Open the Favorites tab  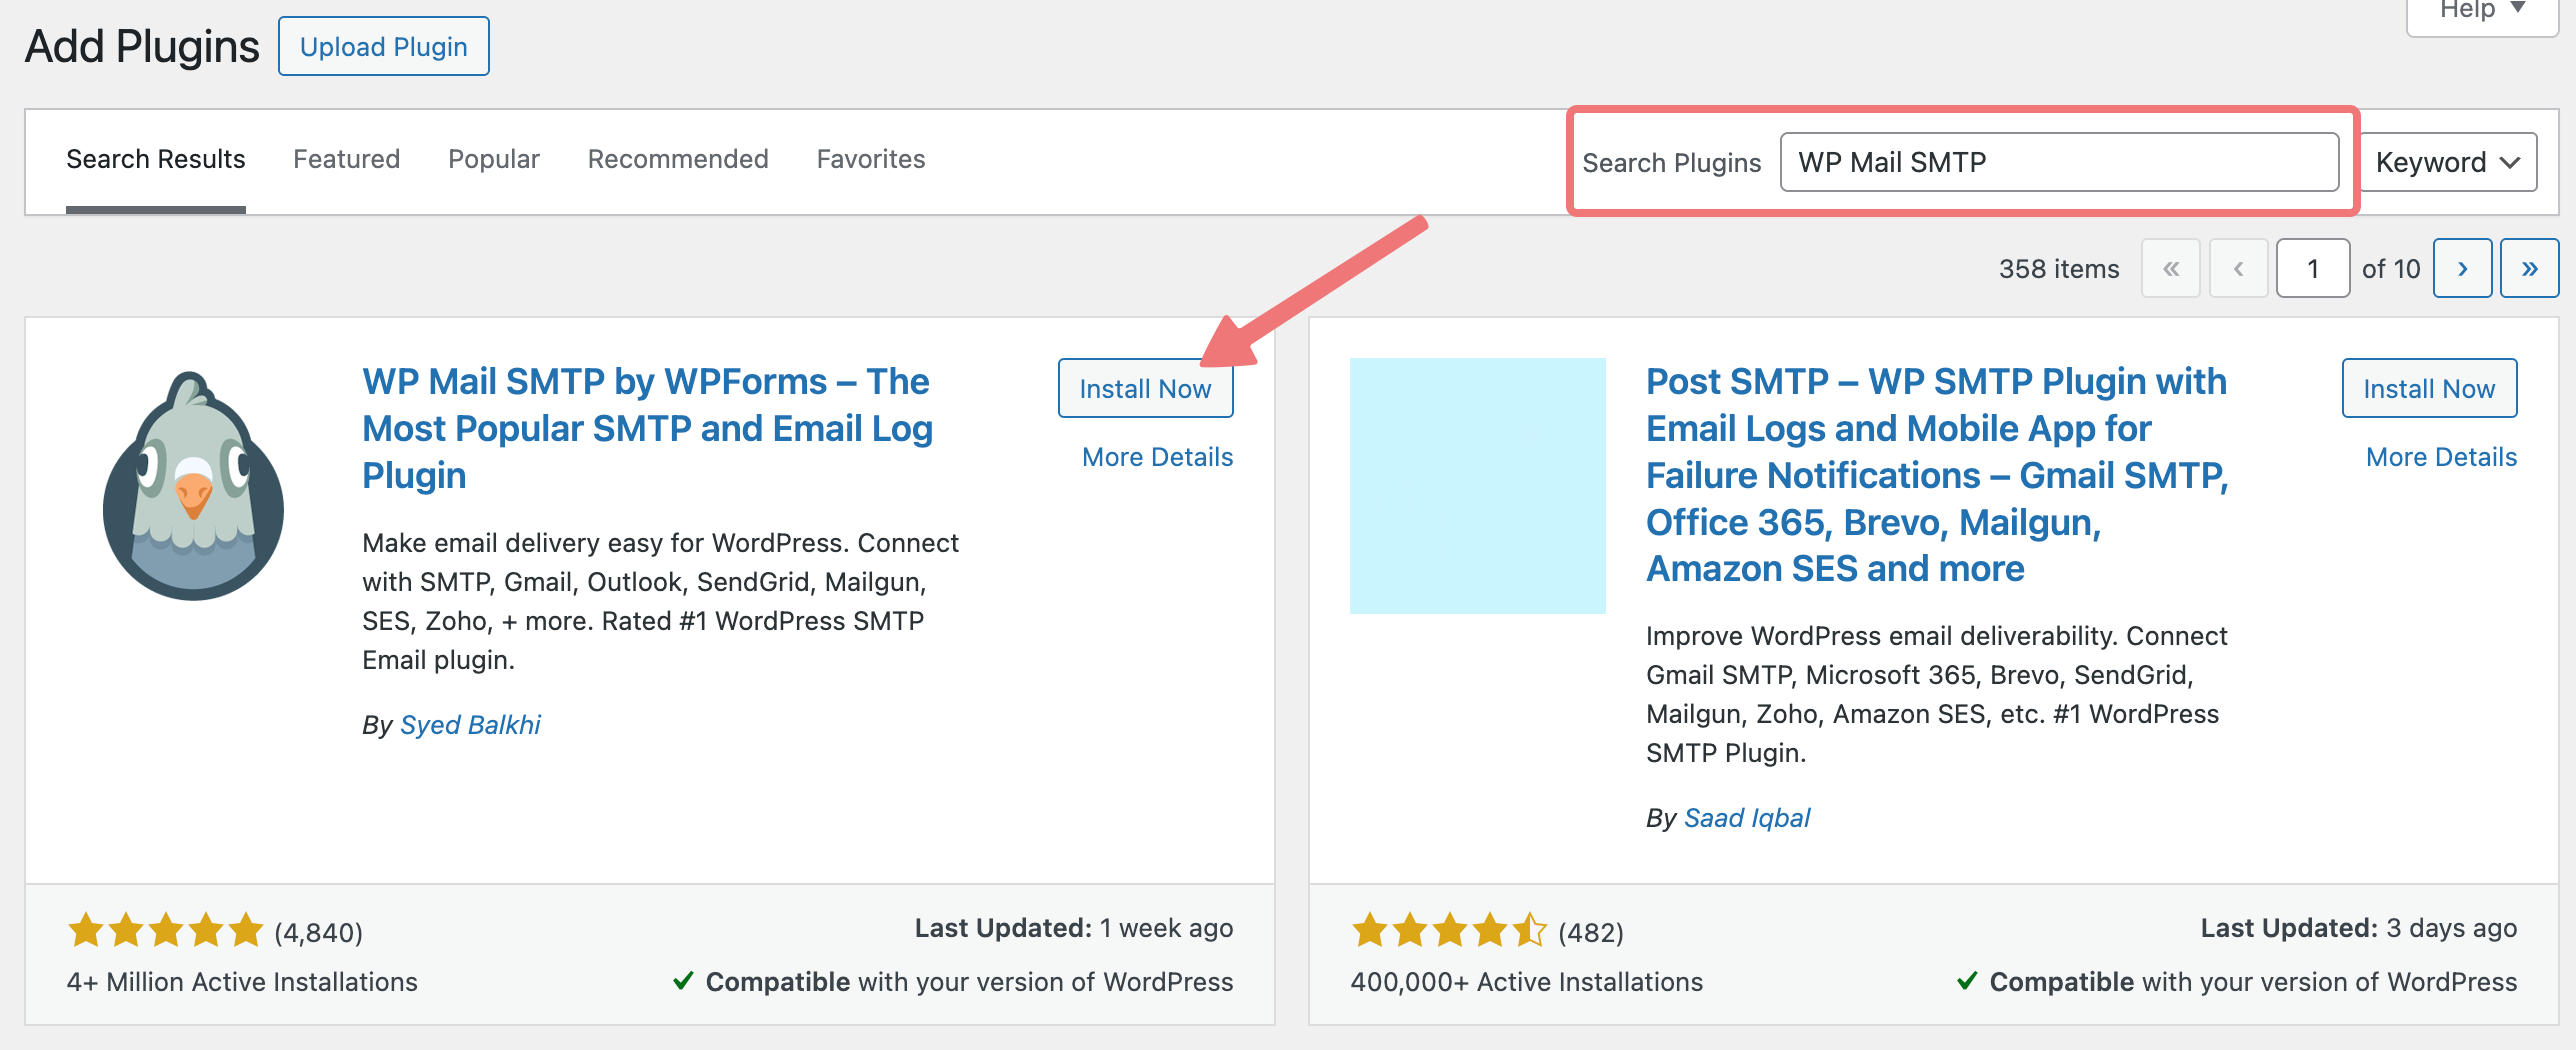pyautogui.click(x=870, y=159)
